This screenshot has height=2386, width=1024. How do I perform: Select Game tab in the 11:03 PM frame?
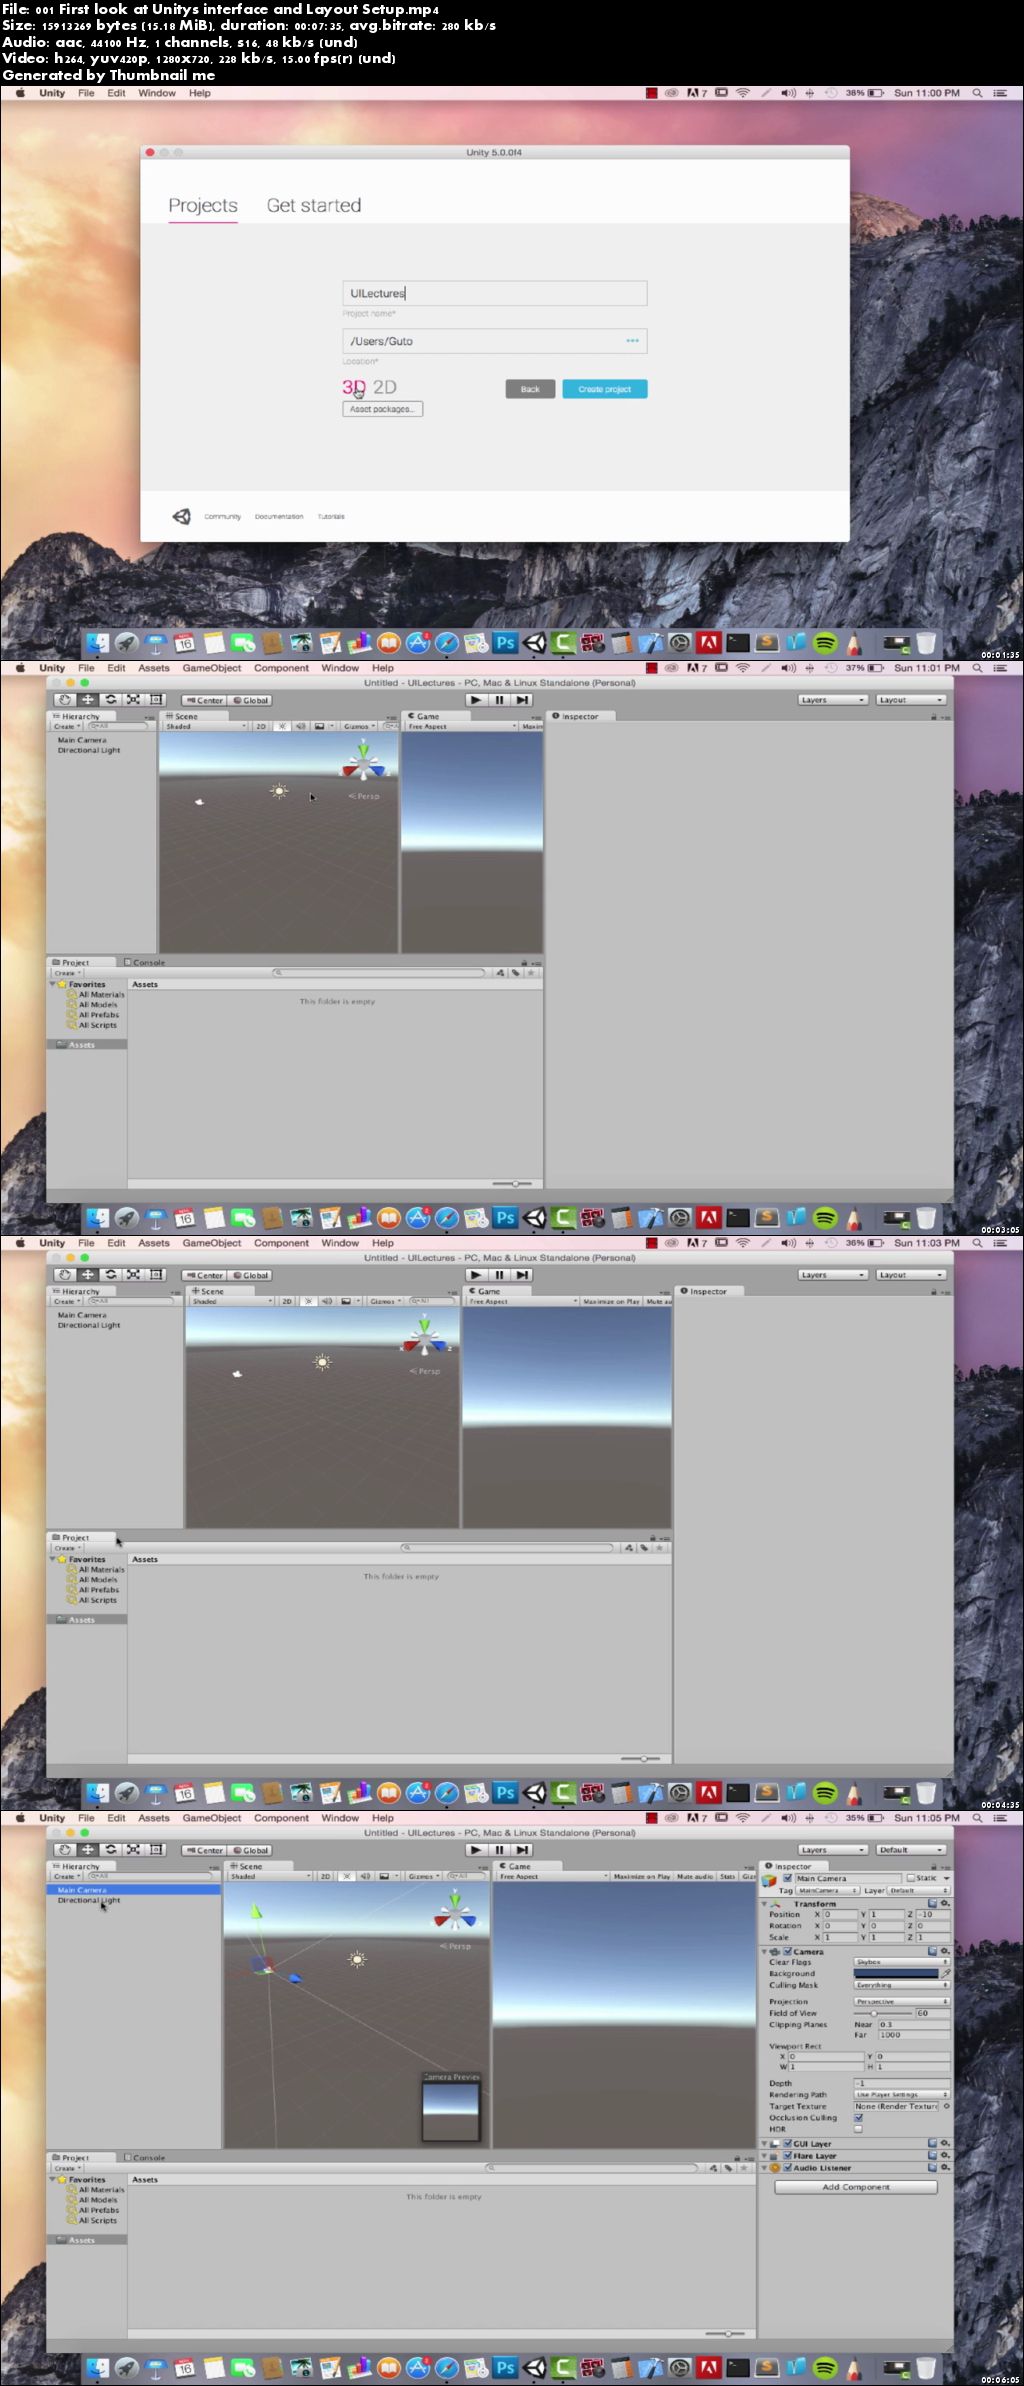pos(485,1291)
